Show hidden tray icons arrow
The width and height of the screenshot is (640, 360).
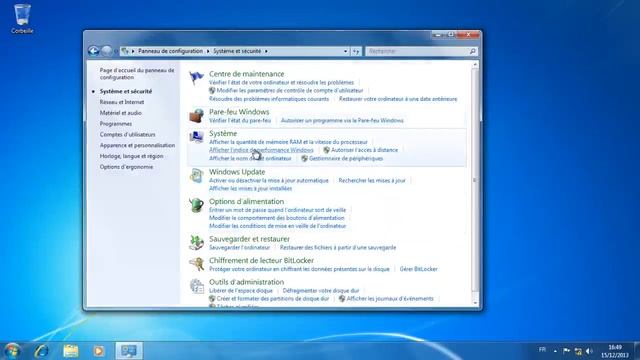(555, 351)
